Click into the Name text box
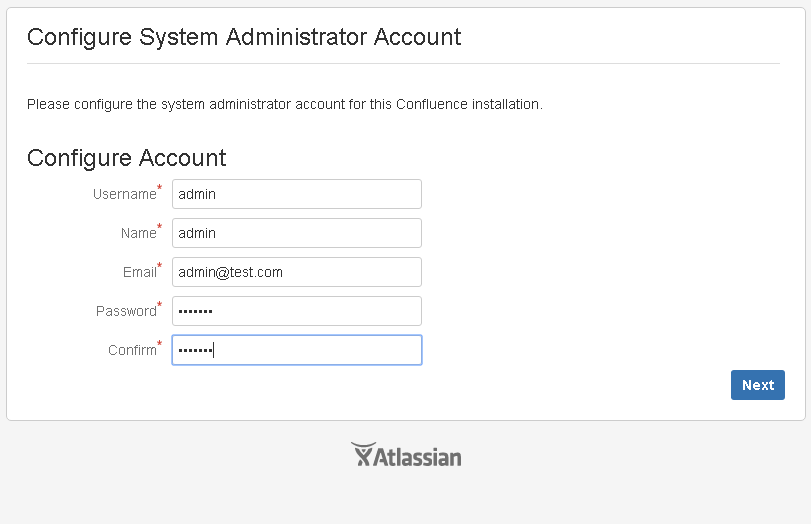The width and height of the screenshot is (811, 524). click(x=297, y=233)
